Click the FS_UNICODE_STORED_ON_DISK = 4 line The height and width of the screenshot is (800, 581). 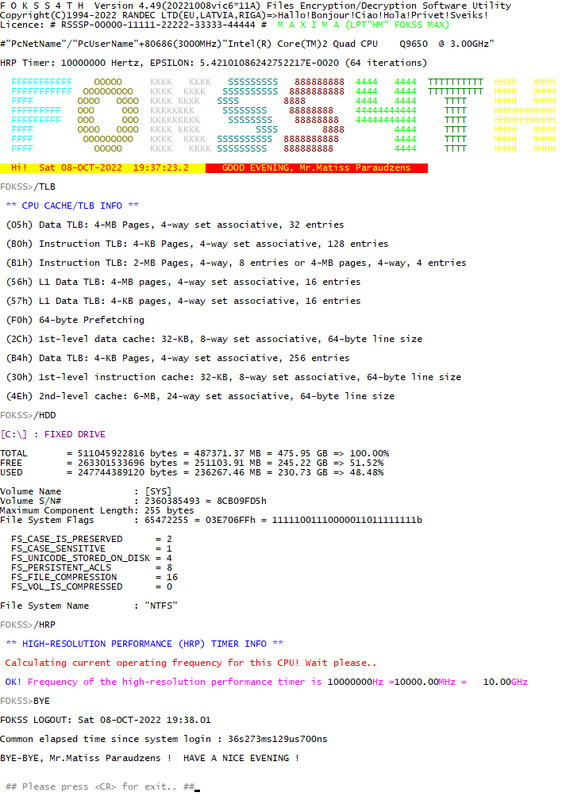coord(91,558)
